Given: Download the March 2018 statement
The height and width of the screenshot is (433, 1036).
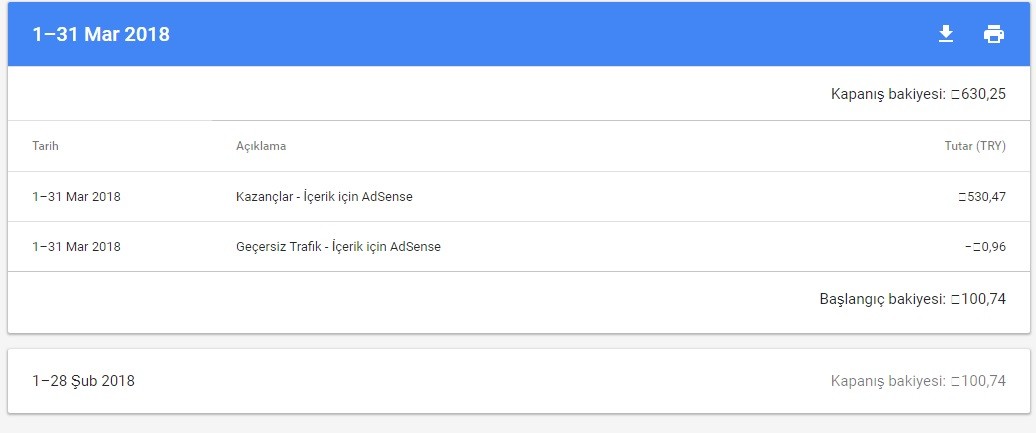Looking at the screenshot, I should [x=946, y=34].
